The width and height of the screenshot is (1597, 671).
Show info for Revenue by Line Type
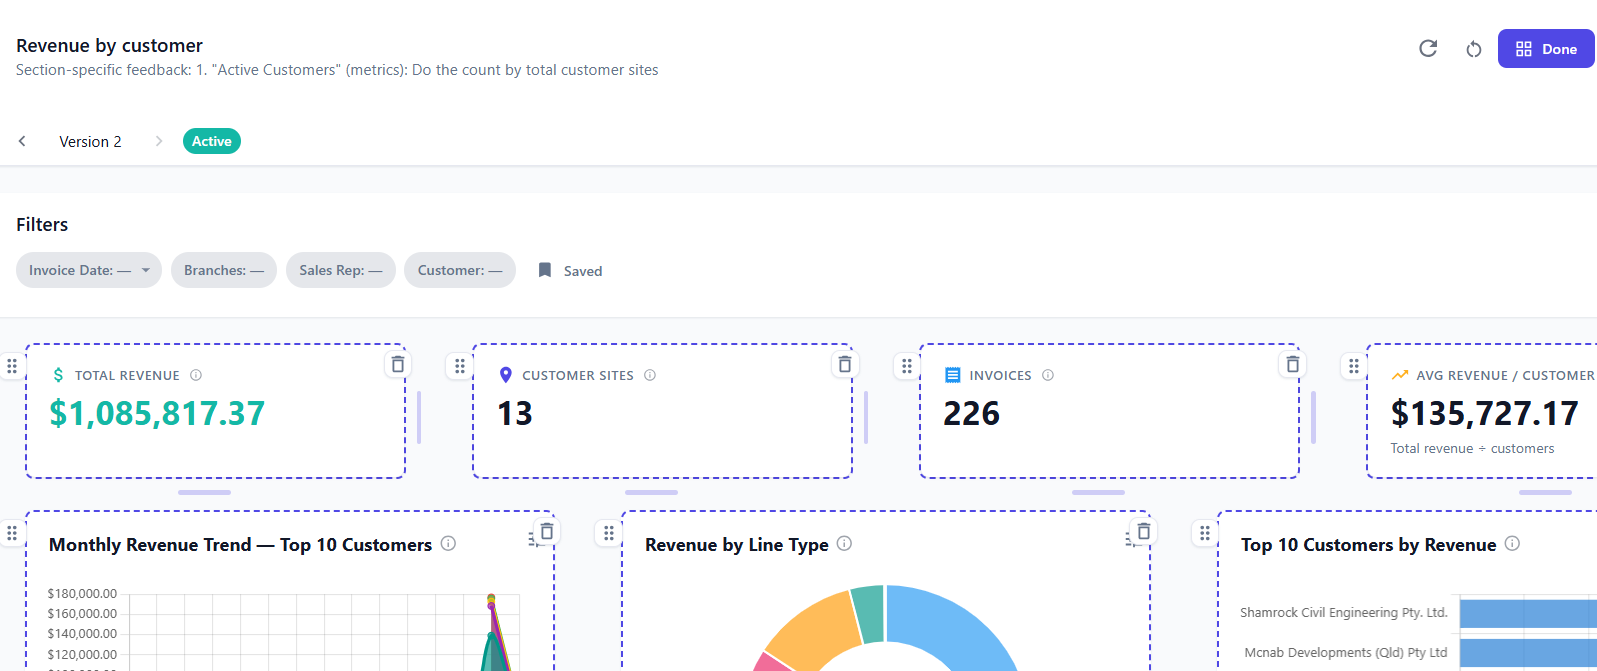(844, 543)
